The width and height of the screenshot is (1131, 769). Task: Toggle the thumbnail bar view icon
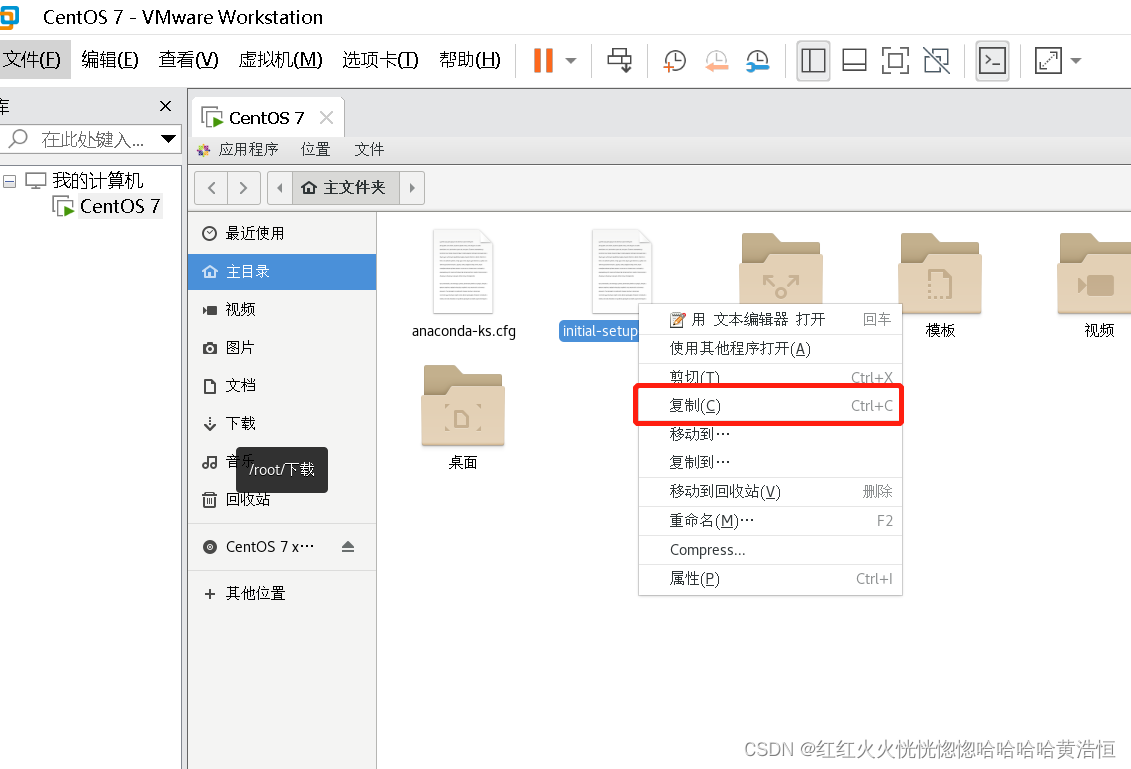(x=854, y=61)
